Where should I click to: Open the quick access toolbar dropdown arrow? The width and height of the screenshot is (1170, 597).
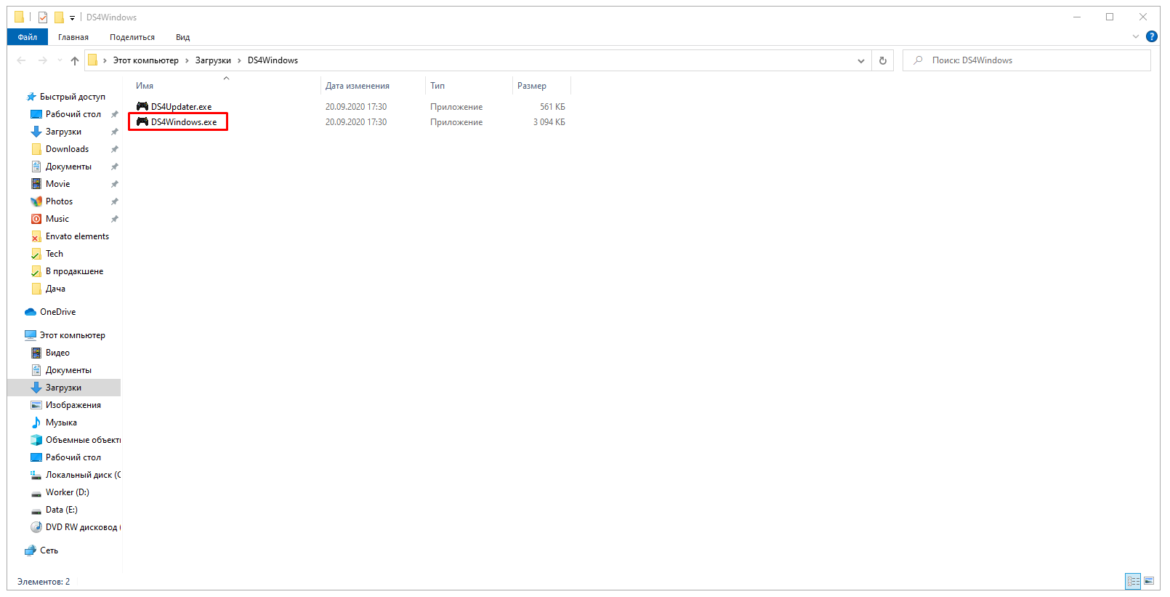[73, 17]
